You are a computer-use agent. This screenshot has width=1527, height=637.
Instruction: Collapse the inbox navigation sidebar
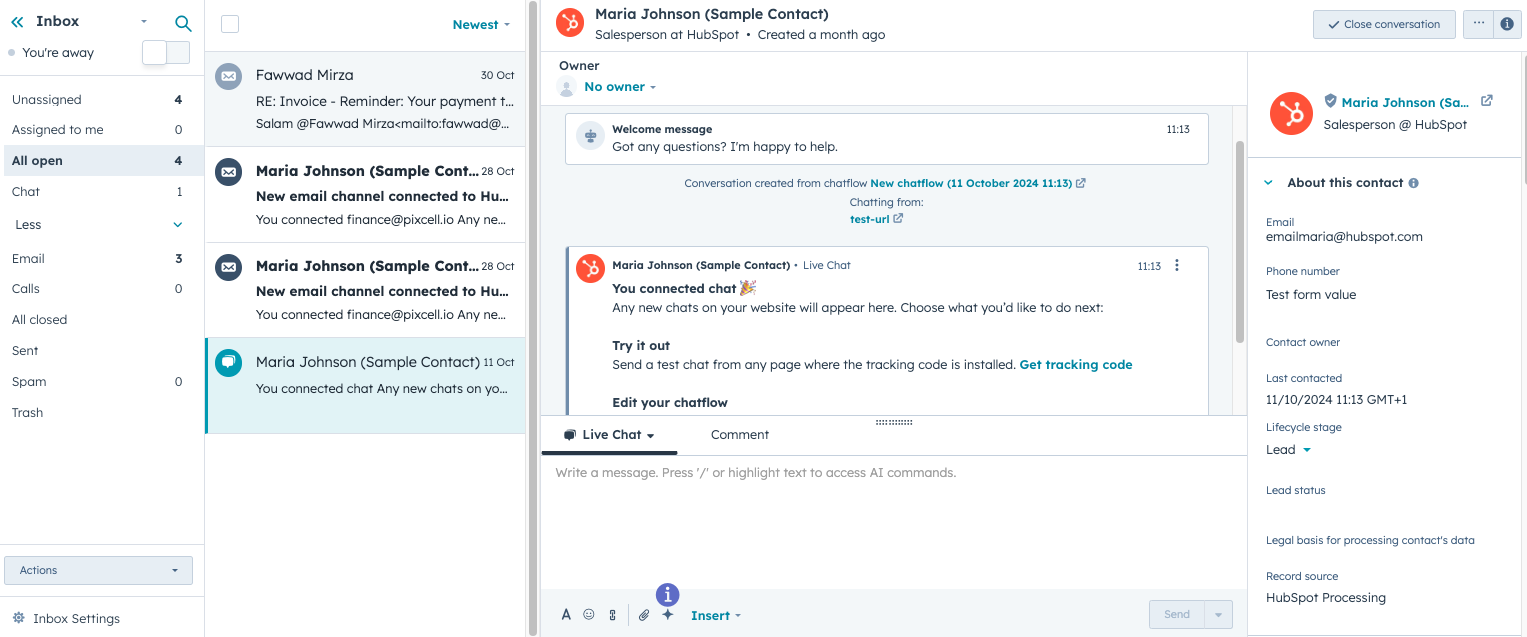pos(15,21)
